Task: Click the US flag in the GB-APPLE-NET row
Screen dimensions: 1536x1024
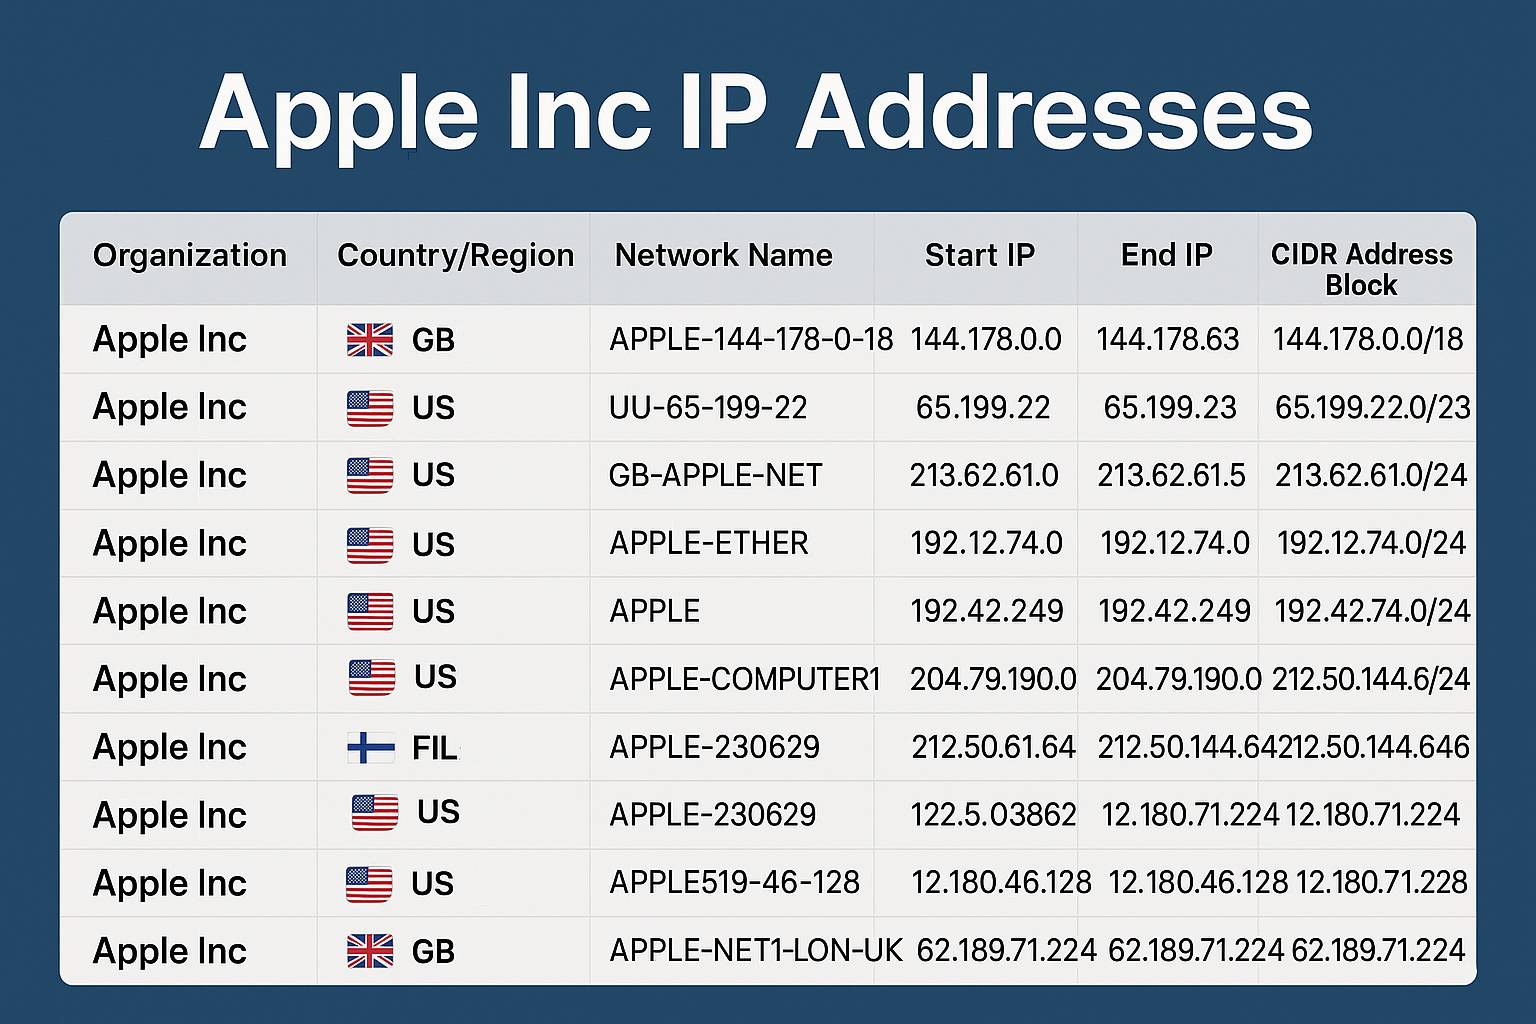Action: click(370, 475)
